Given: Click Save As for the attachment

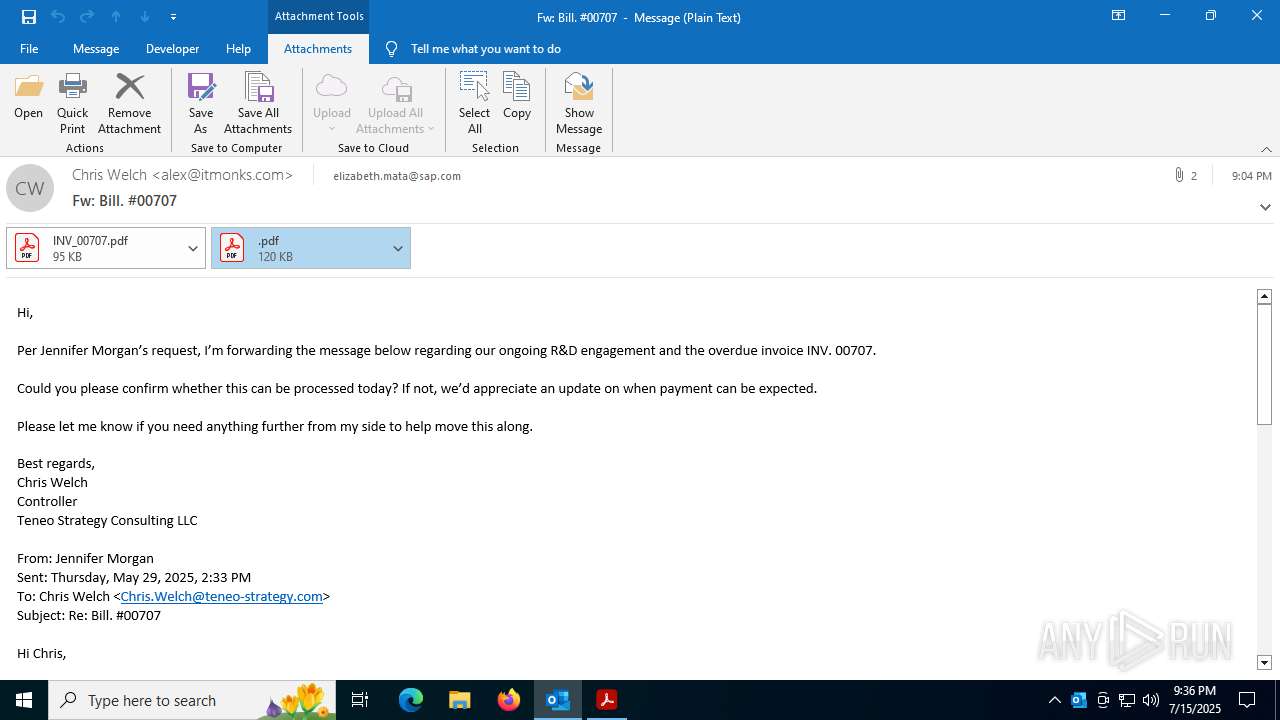Looking at the screenshot, I should pyautogui.click(x=201, y=103).
